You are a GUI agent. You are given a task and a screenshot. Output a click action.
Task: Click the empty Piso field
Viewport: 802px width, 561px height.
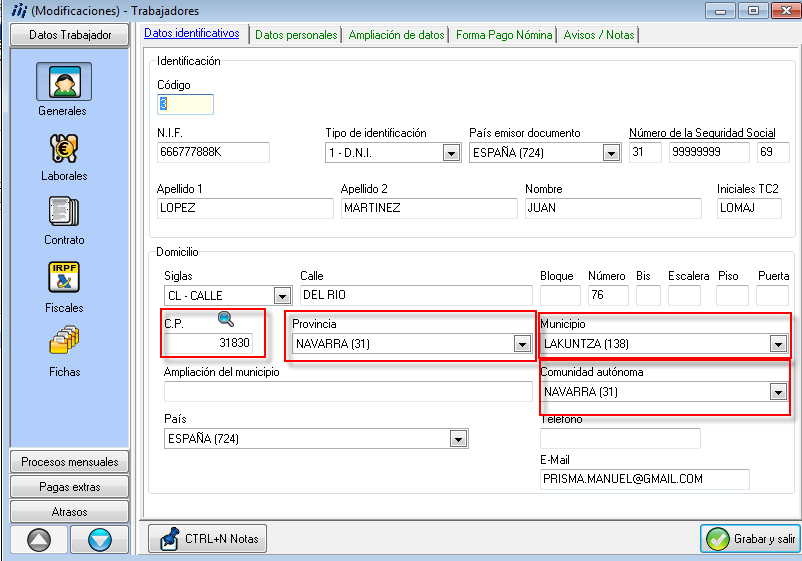tap(732, 295)
